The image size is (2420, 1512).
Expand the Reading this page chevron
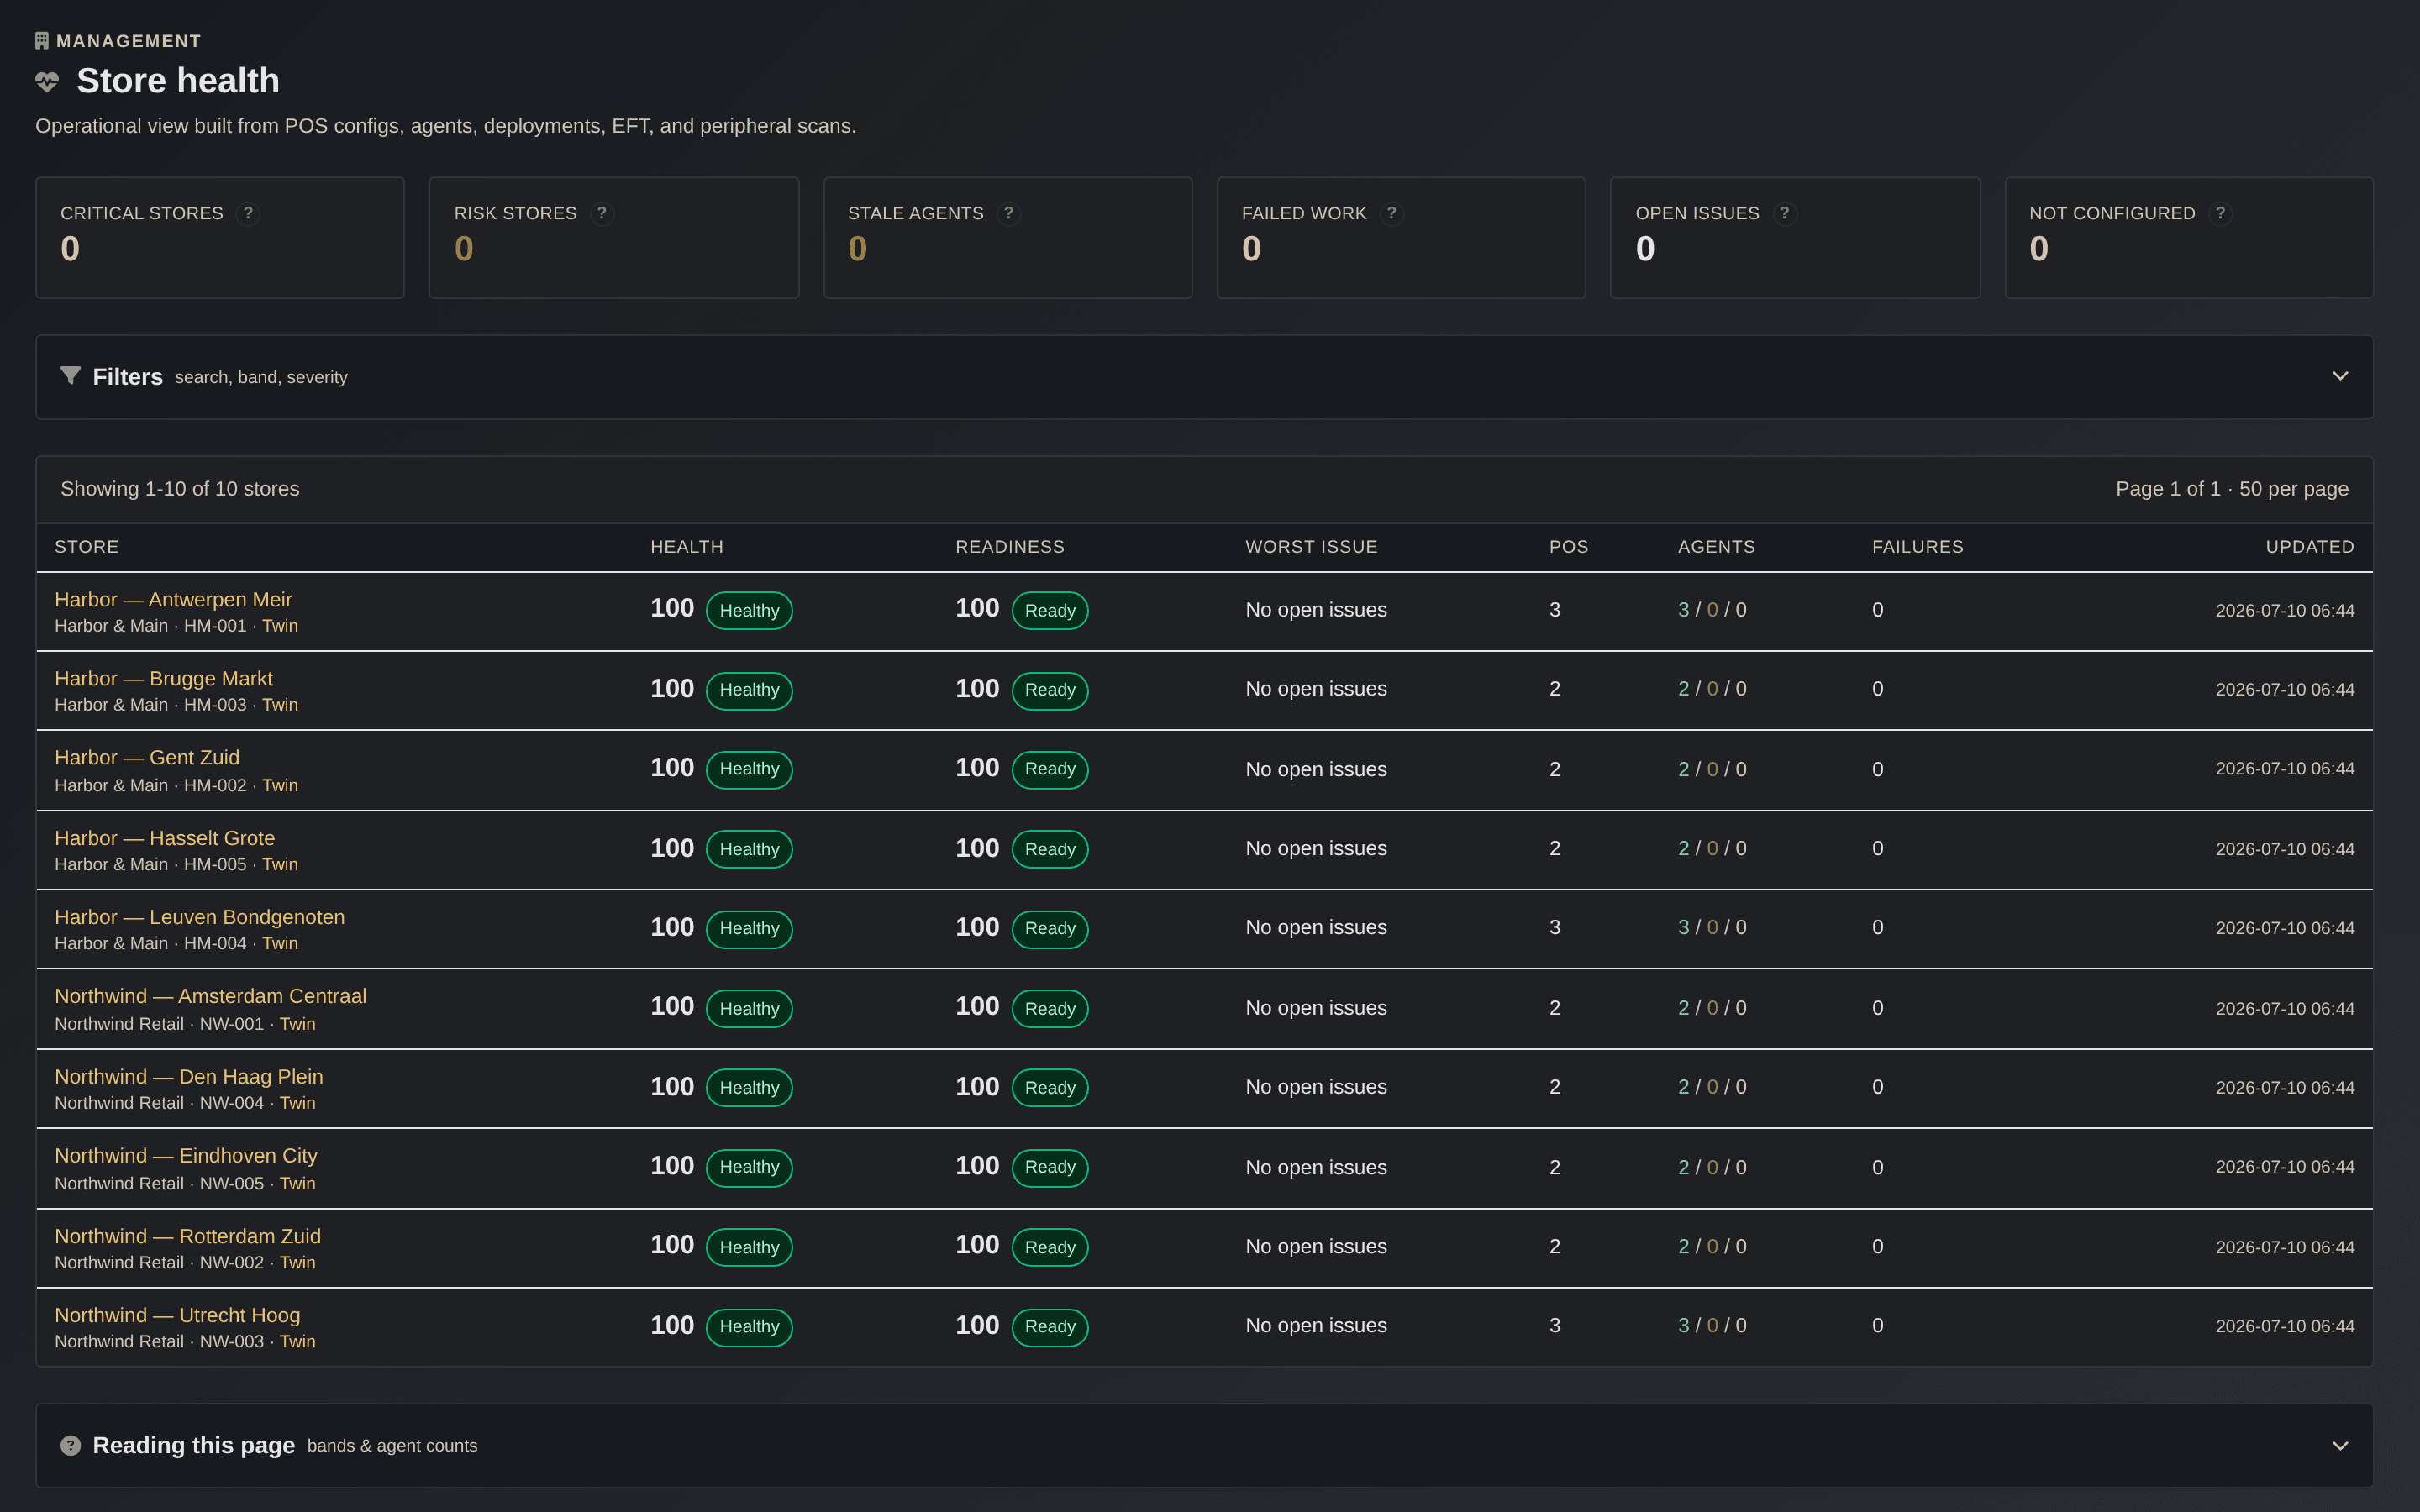coord(2340,1445)
